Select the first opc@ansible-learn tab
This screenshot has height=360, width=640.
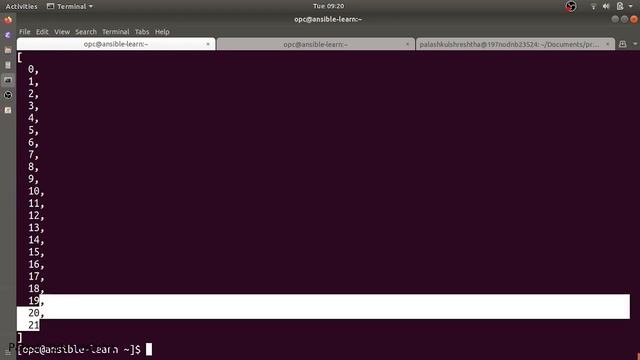pyautogui.click(x=116, y=44)
